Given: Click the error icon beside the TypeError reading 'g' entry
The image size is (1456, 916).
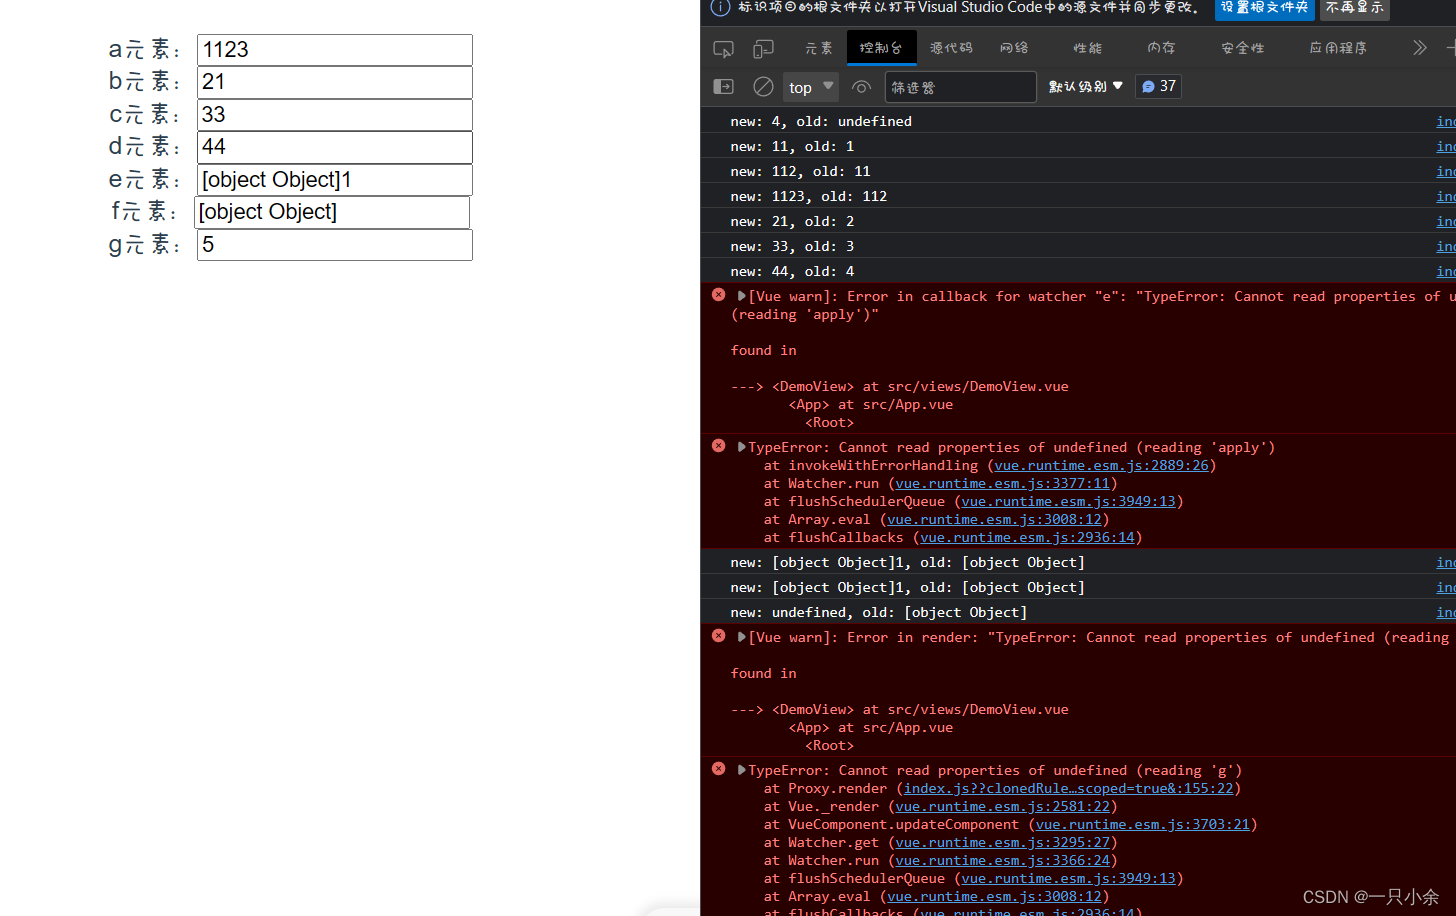Looking at the screenshot, I should (x=718, y=769).
